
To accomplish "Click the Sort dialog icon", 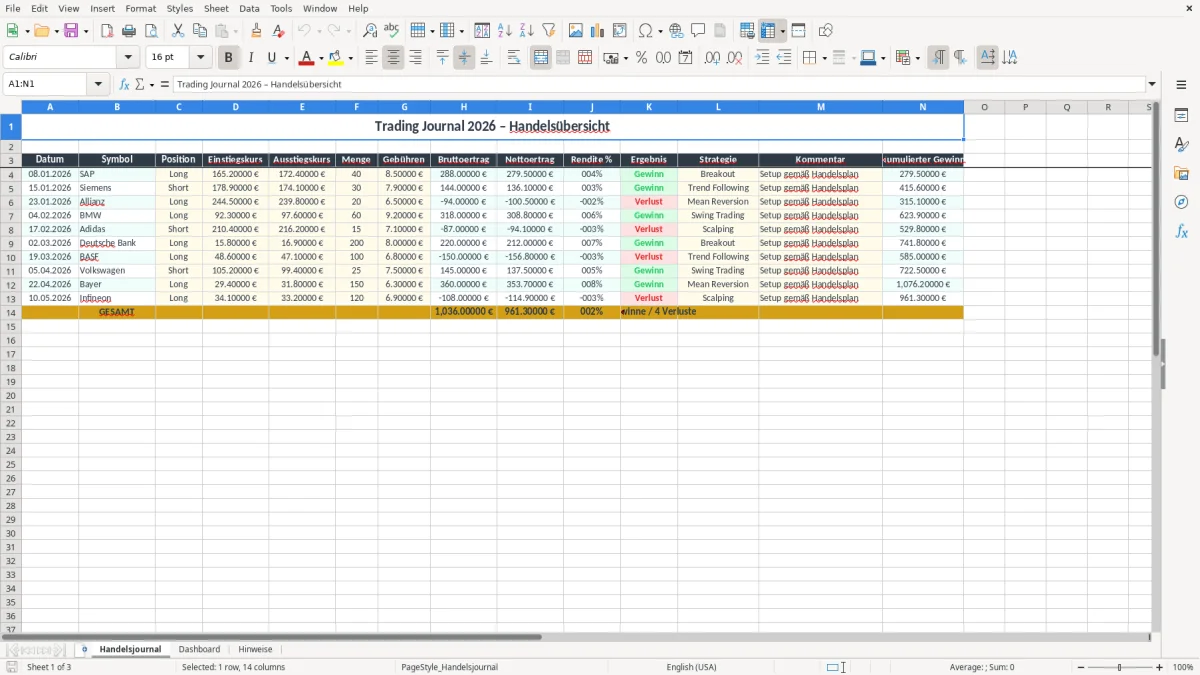I will coord(483,31).
